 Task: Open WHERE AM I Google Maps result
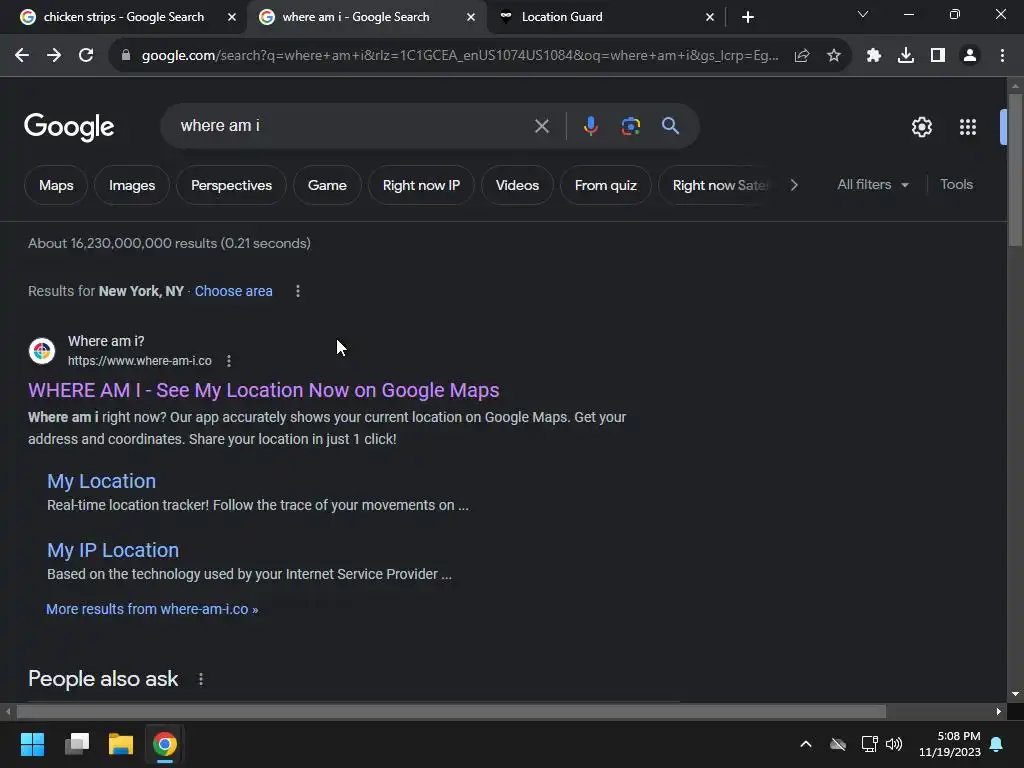[x=264, y=391]
